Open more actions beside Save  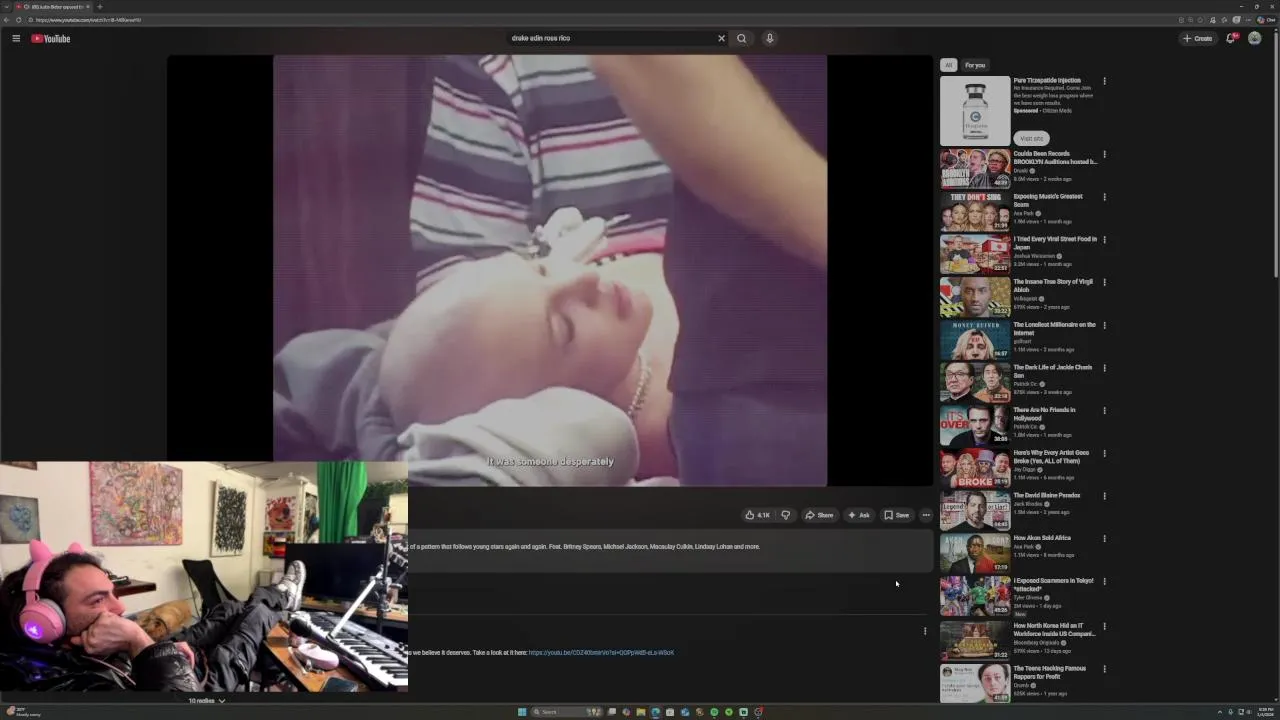[x=926, y=515]
